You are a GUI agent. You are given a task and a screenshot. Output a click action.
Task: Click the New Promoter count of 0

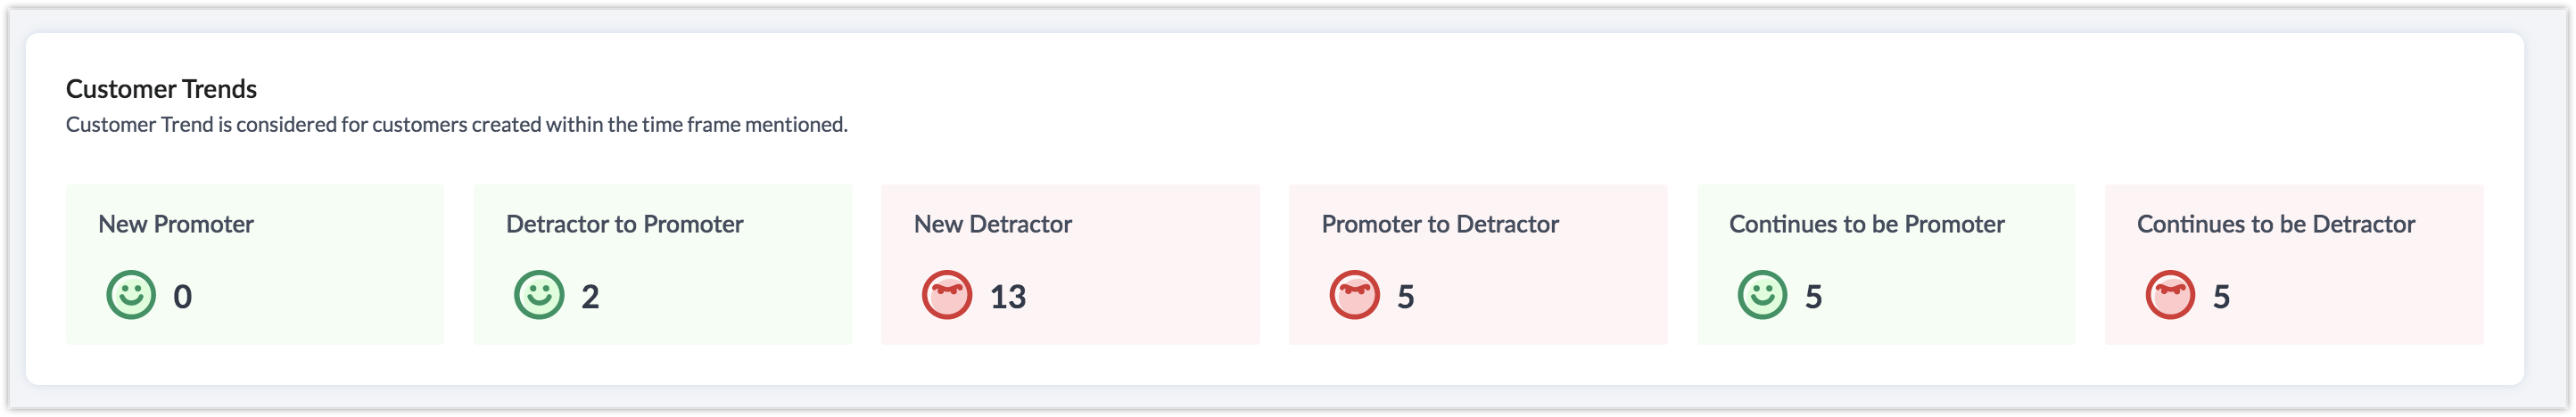click(x=182, y=297)
